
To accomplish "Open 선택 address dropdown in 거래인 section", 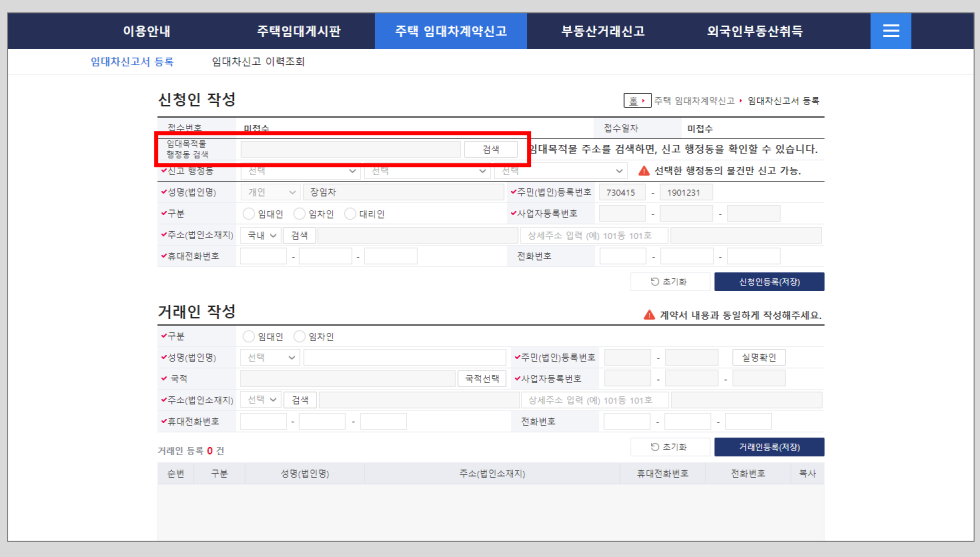I will pos(261,400).
